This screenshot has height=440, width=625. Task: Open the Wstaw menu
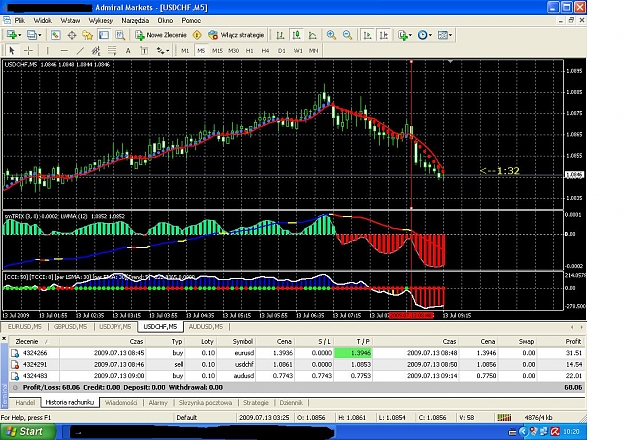click(x=70, y=20)
